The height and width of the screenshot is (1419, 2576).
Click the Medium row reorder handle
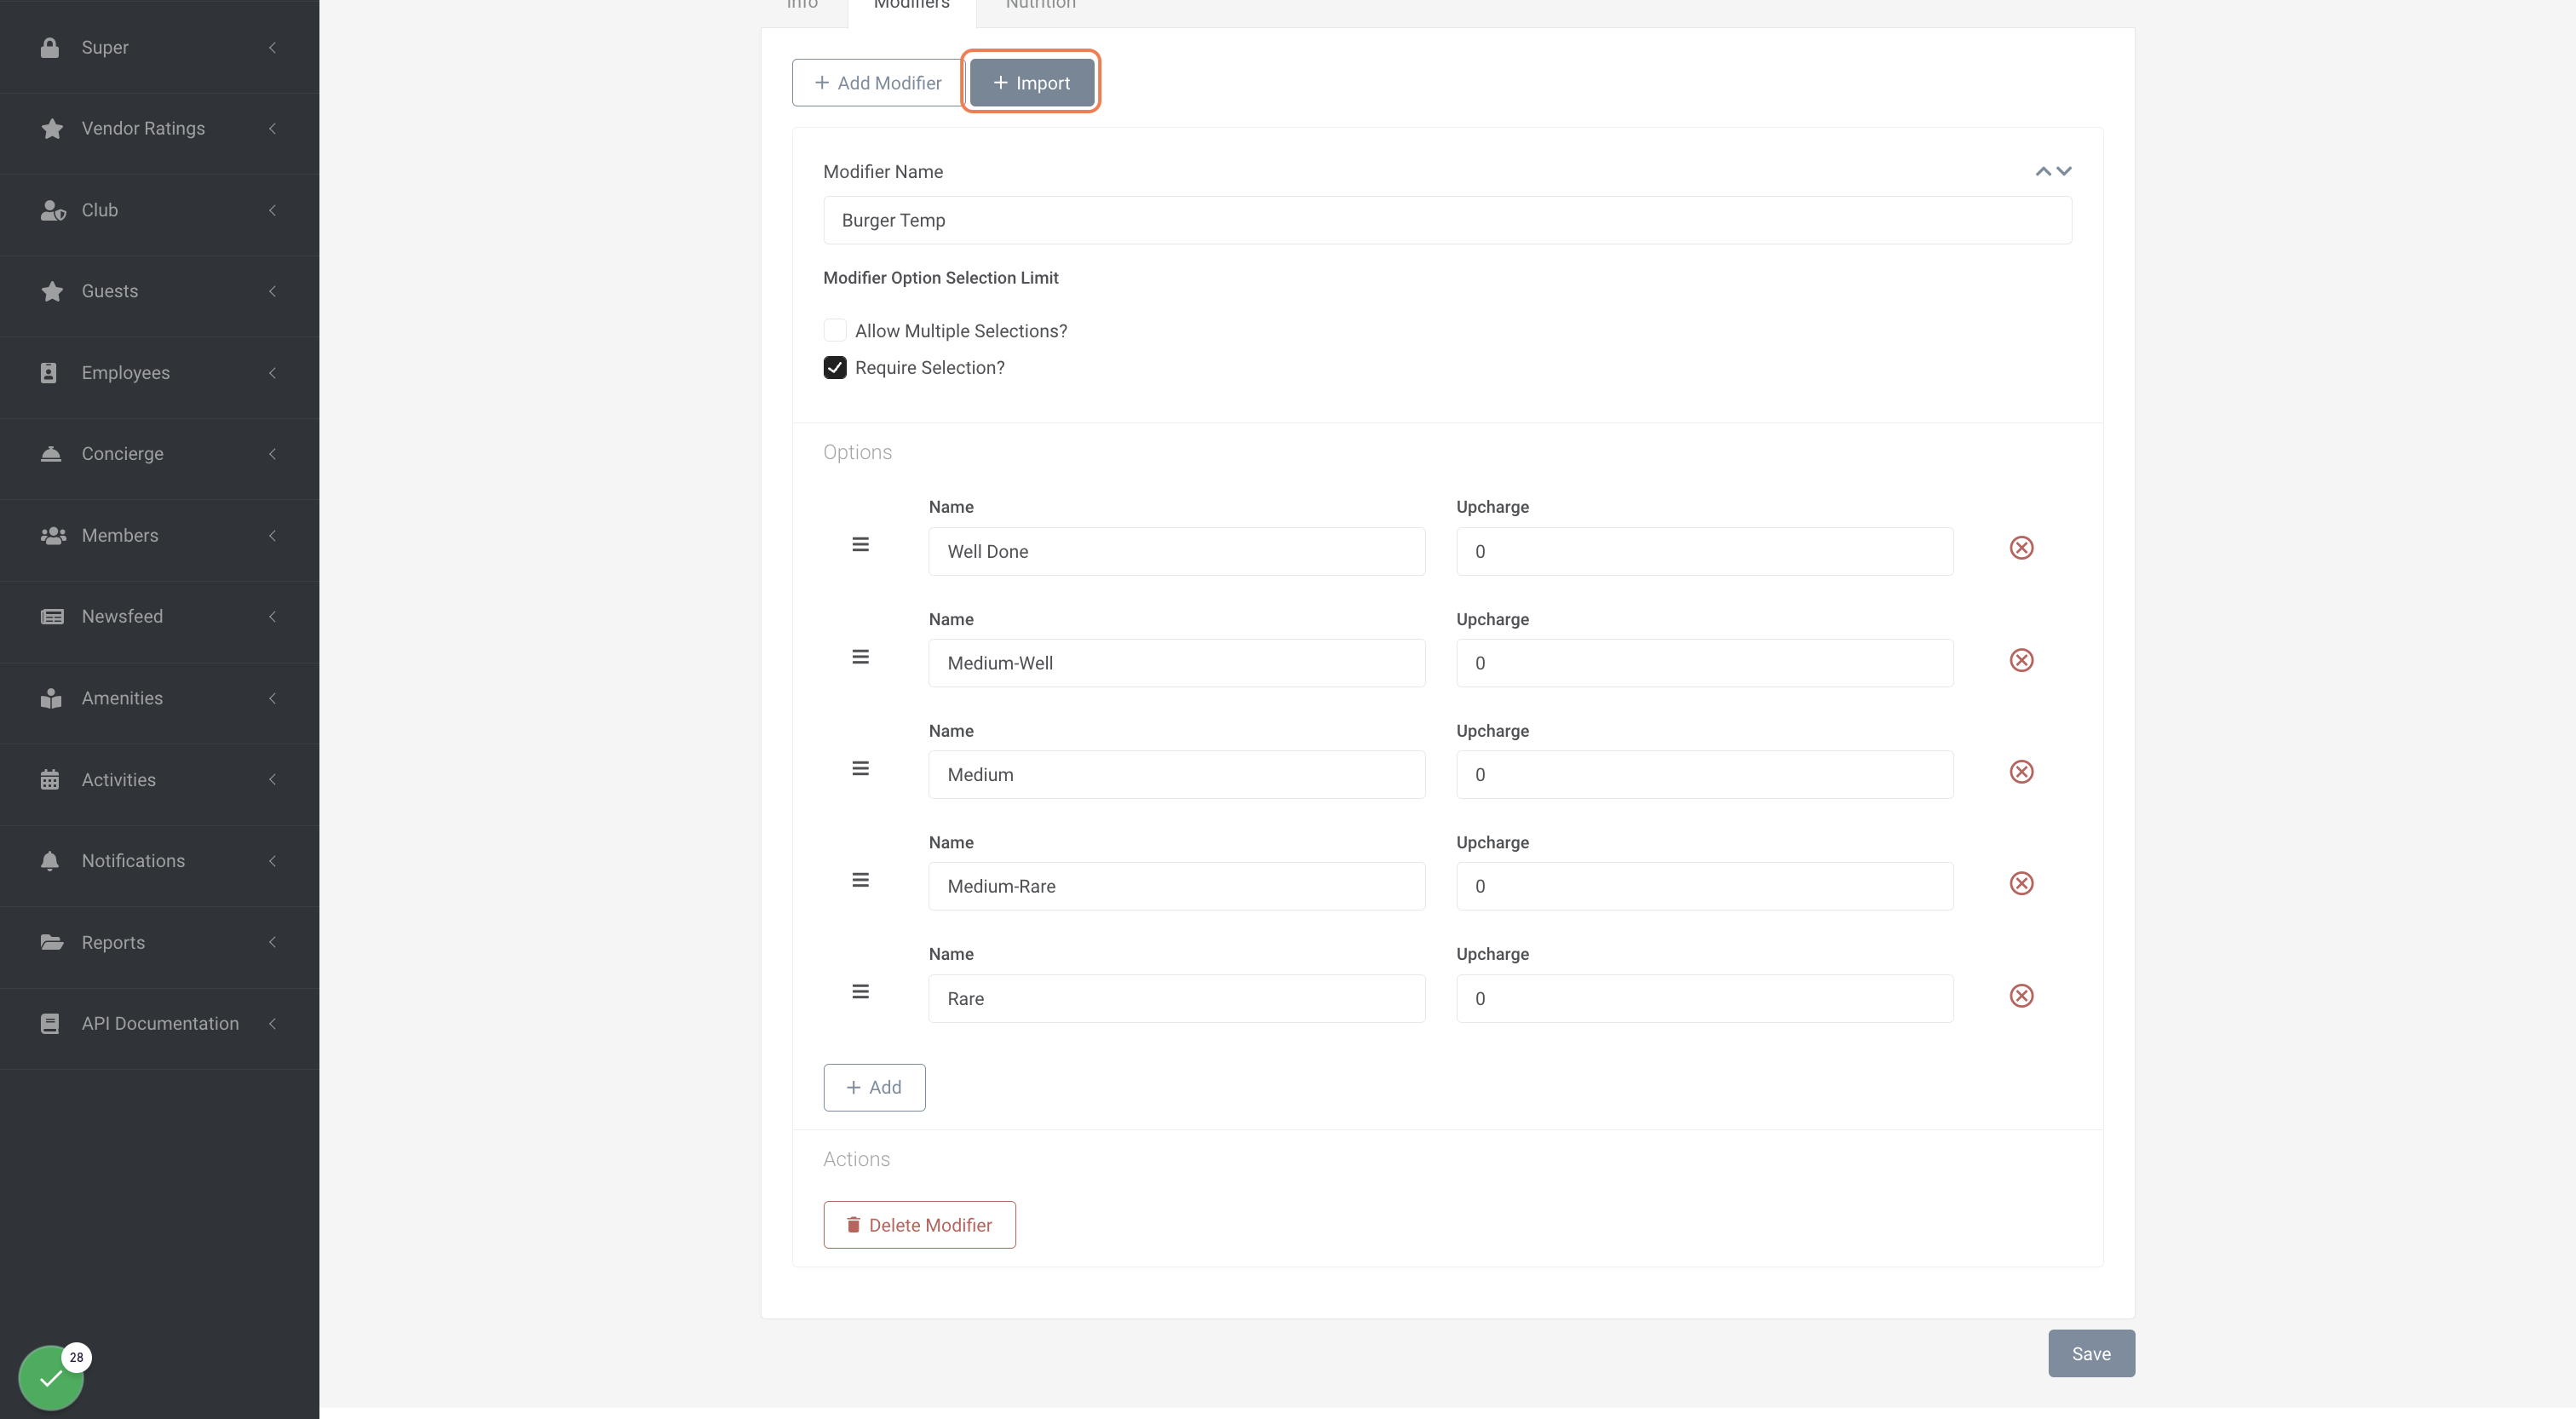tap(860, 768)
